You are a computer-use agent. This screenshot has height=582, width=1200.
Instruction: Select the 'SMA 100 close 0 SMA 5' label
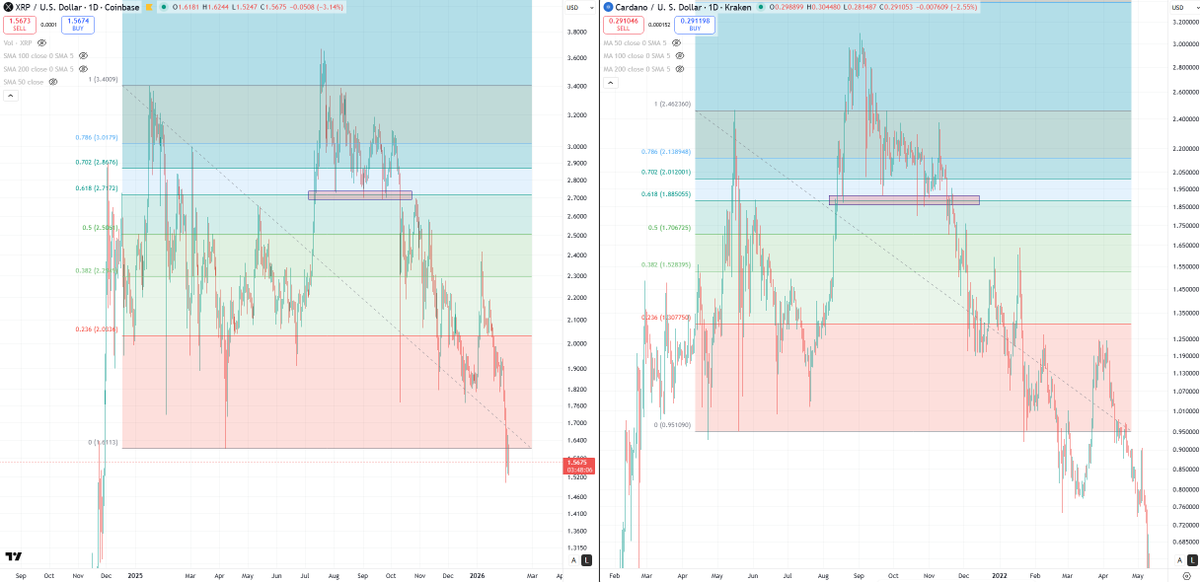[39, 56]
